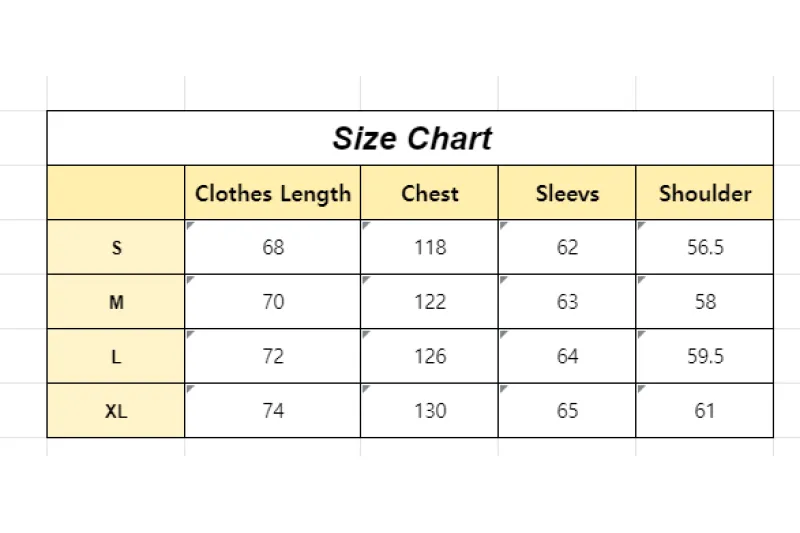Click the cell containing 63

(567, 302)
